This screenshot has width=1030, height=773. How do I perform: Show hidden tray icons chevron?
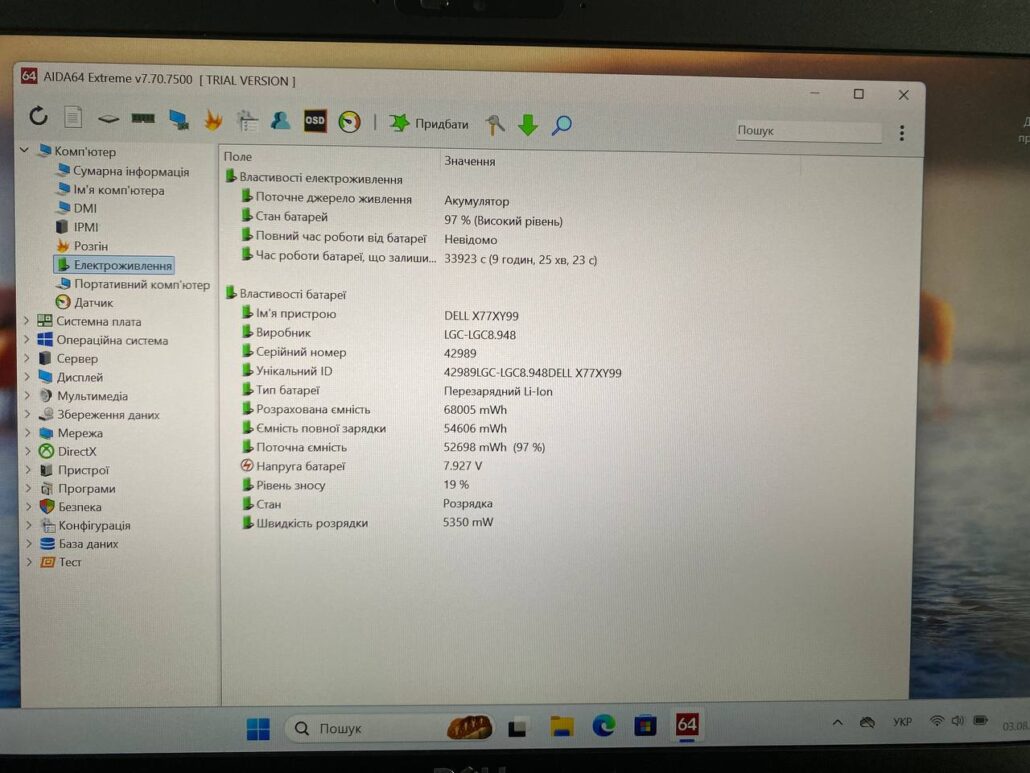coord(838,723)
